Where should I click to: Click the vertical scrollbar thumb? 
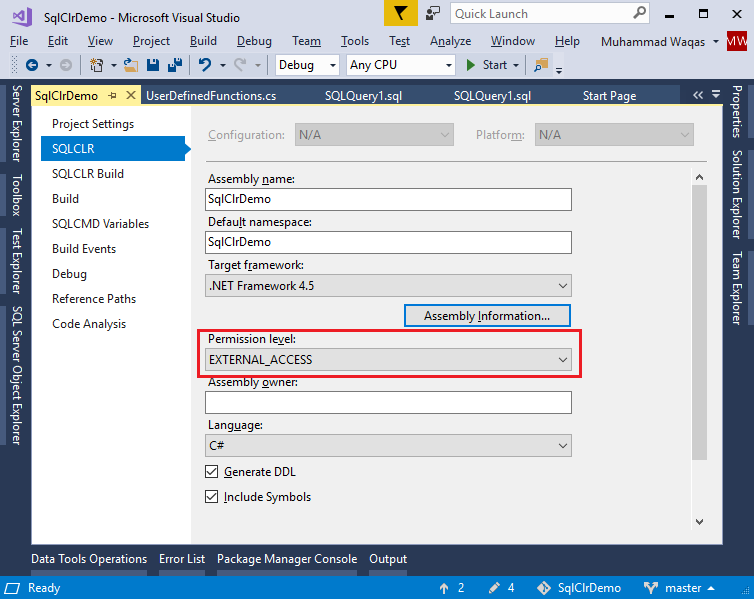700,322
